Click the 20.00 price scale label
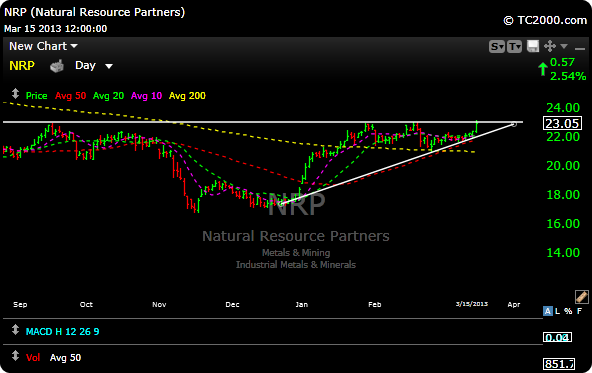The height and width of the screenshot is (373, 592). click(563, 166)
